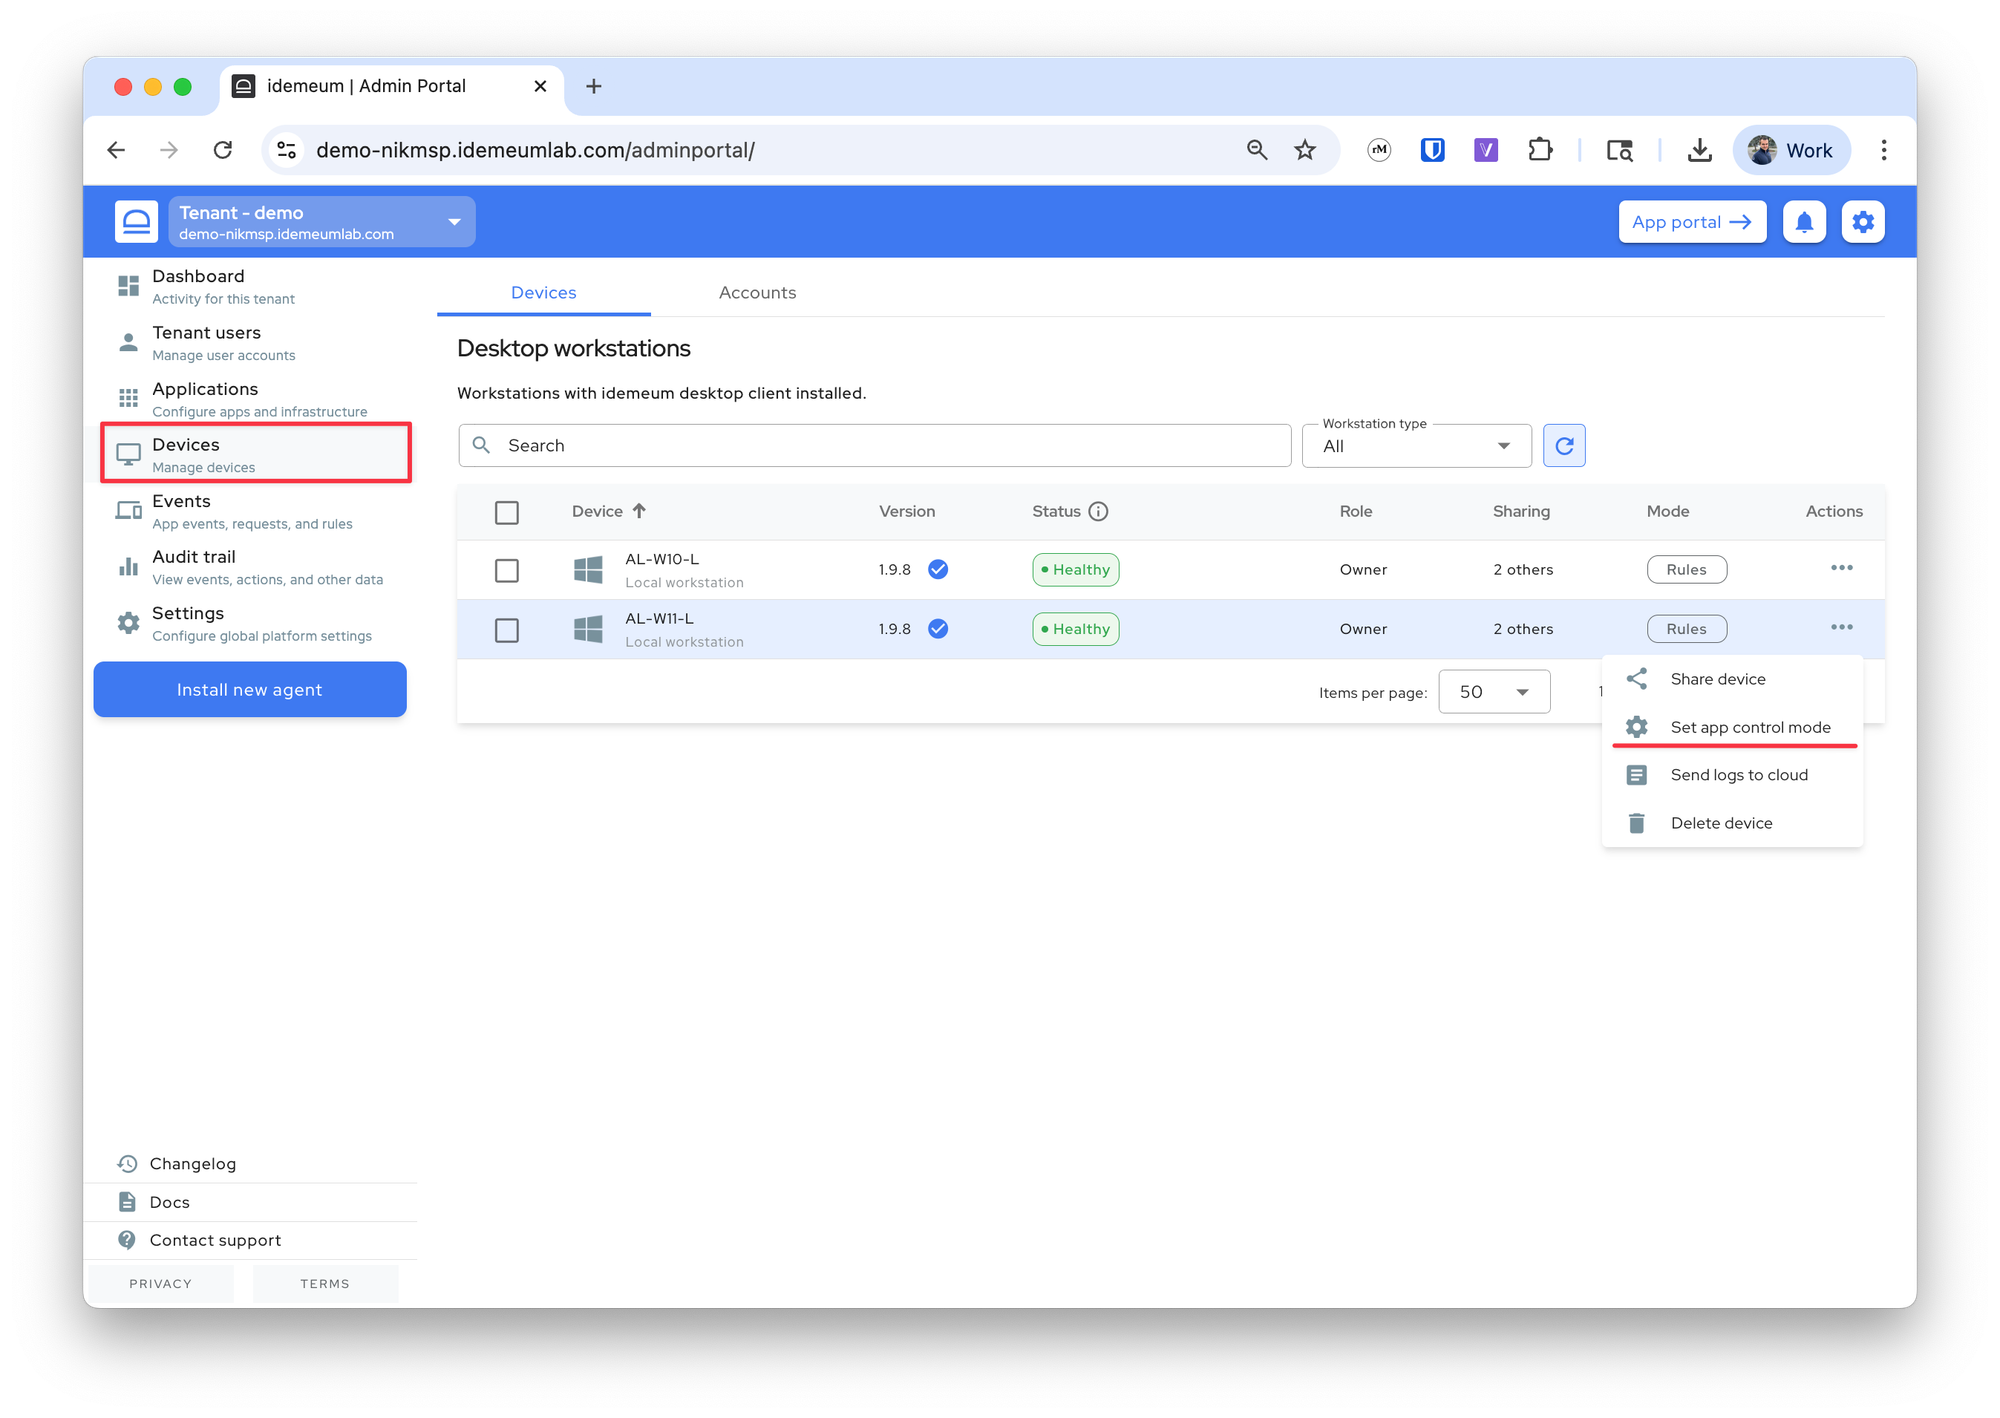Expand the Tenant - demo selector
2000x1418 pixels.
(x=321, y=222)
